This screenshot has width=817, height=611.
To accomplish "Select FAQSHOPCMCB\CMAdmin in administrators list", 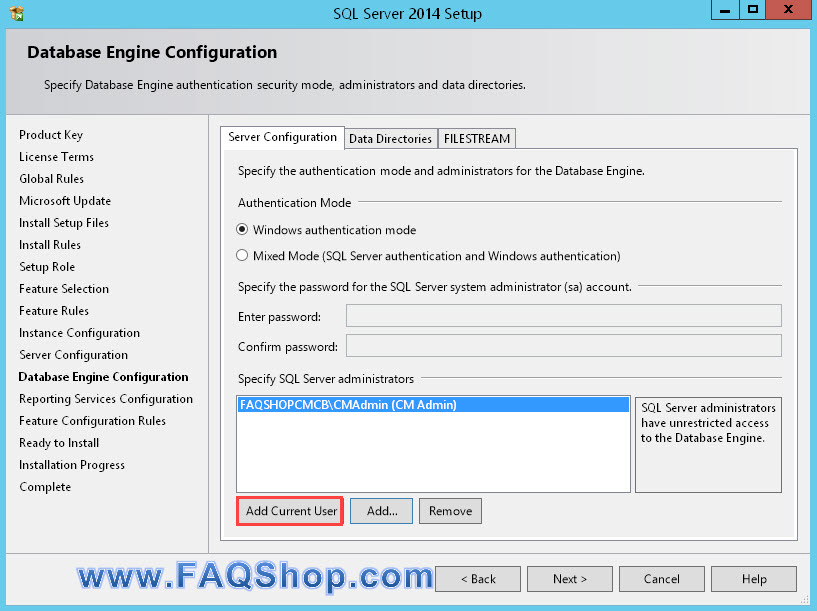I will [x=348, y=405].
